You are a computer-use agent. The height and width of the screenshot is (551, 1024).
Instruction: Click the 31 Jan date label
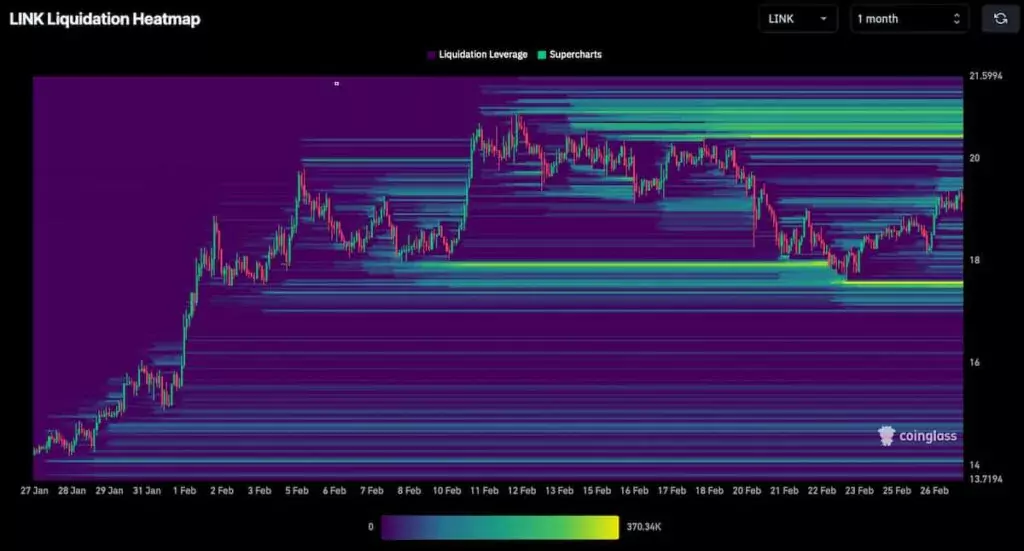[x=146, y=490]
